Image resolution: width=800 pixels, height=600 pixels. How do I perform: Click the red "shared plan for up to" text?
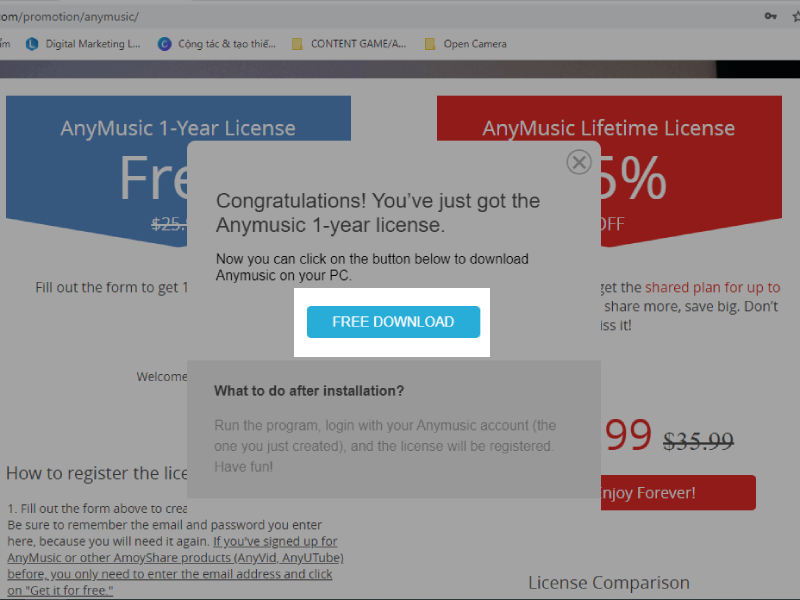[x=713, y=287]
